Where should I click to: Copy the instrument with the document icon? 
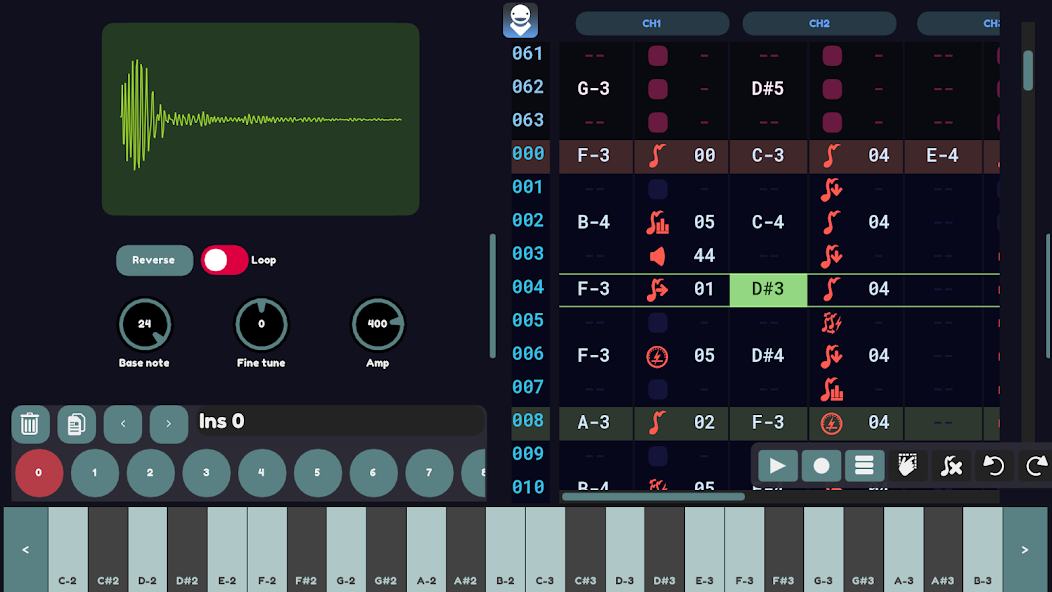click(77, 424)
